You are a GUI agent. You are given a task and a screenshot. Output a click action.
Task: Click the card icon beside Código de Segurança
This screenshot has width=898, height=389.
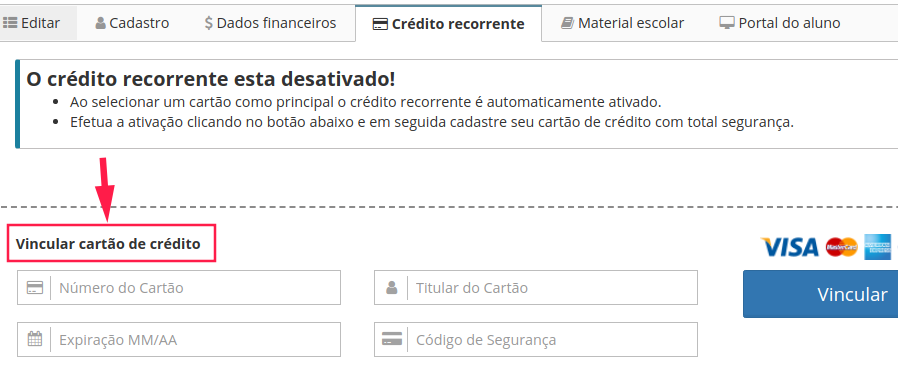tap(392, 339)
